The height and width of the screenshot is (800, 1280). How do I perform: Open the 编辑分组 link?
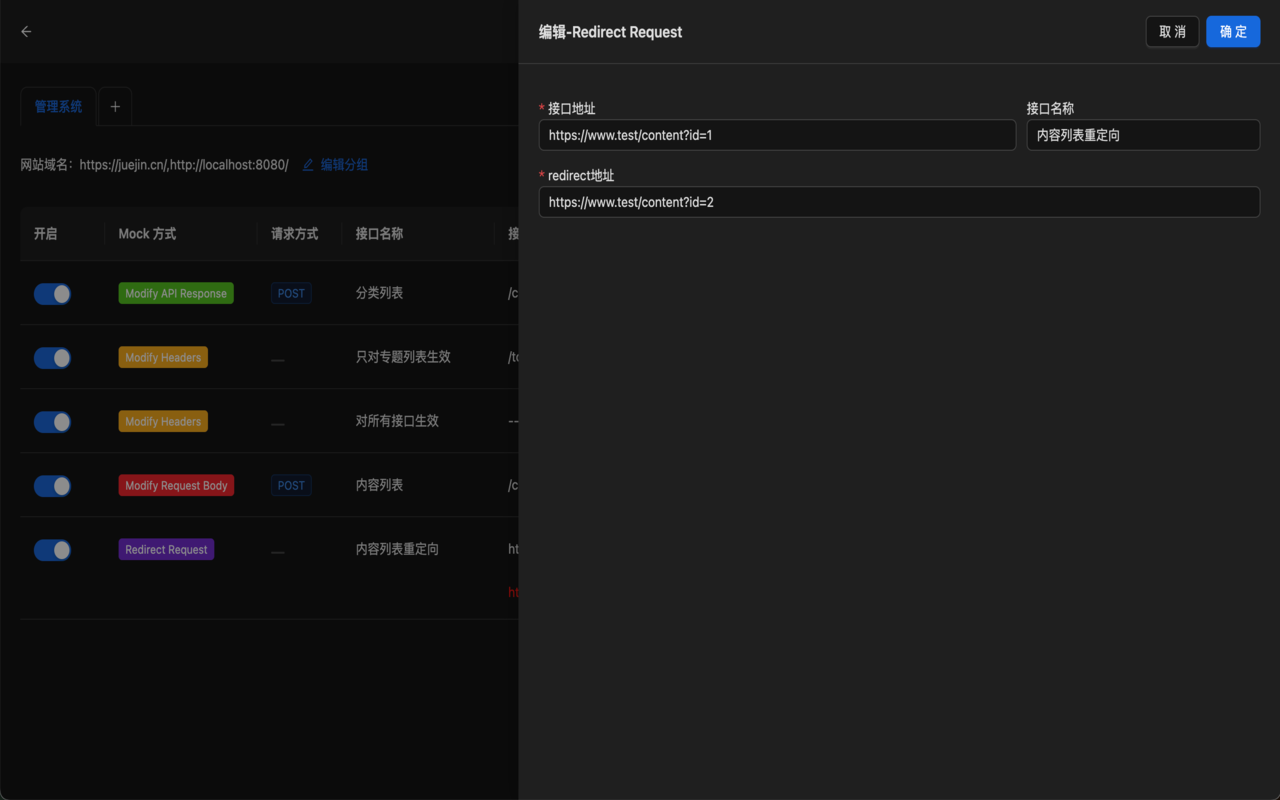point(344,164)
